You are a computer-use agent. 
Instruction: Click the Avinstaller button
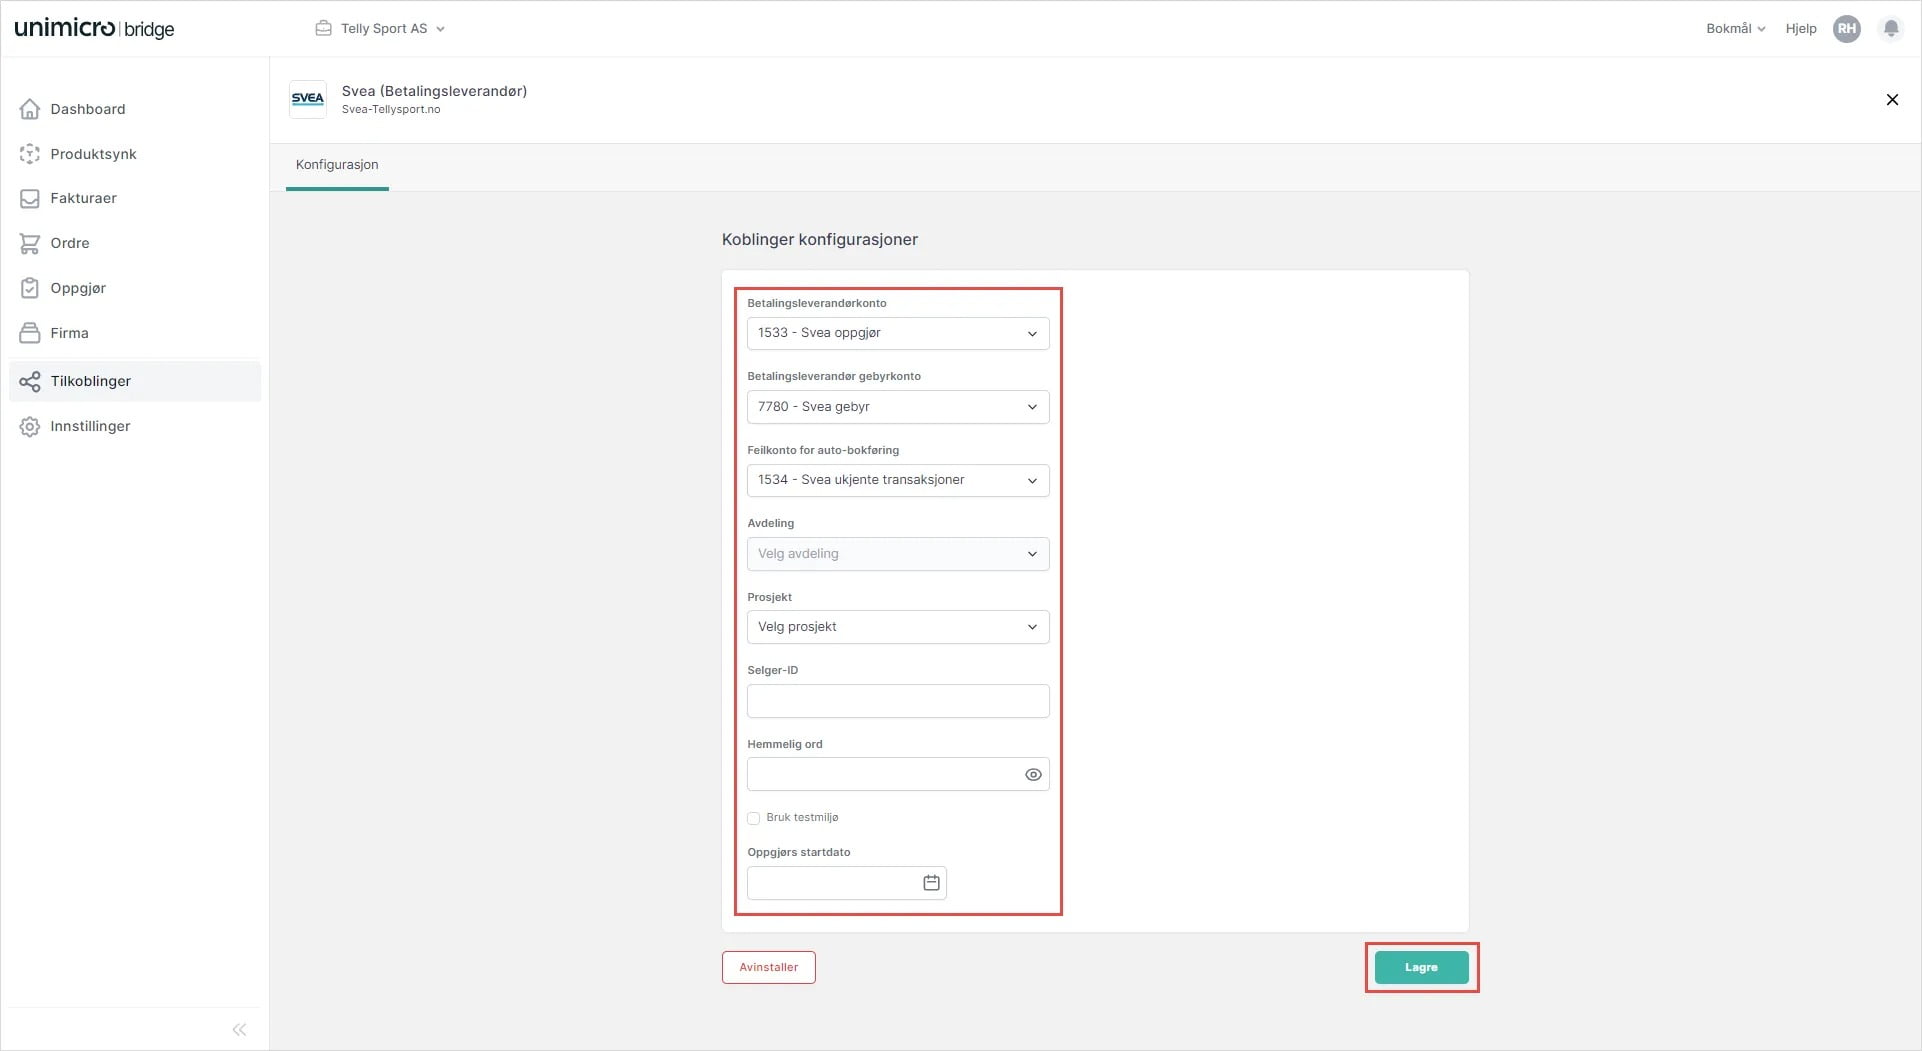[x=768, y=967]
